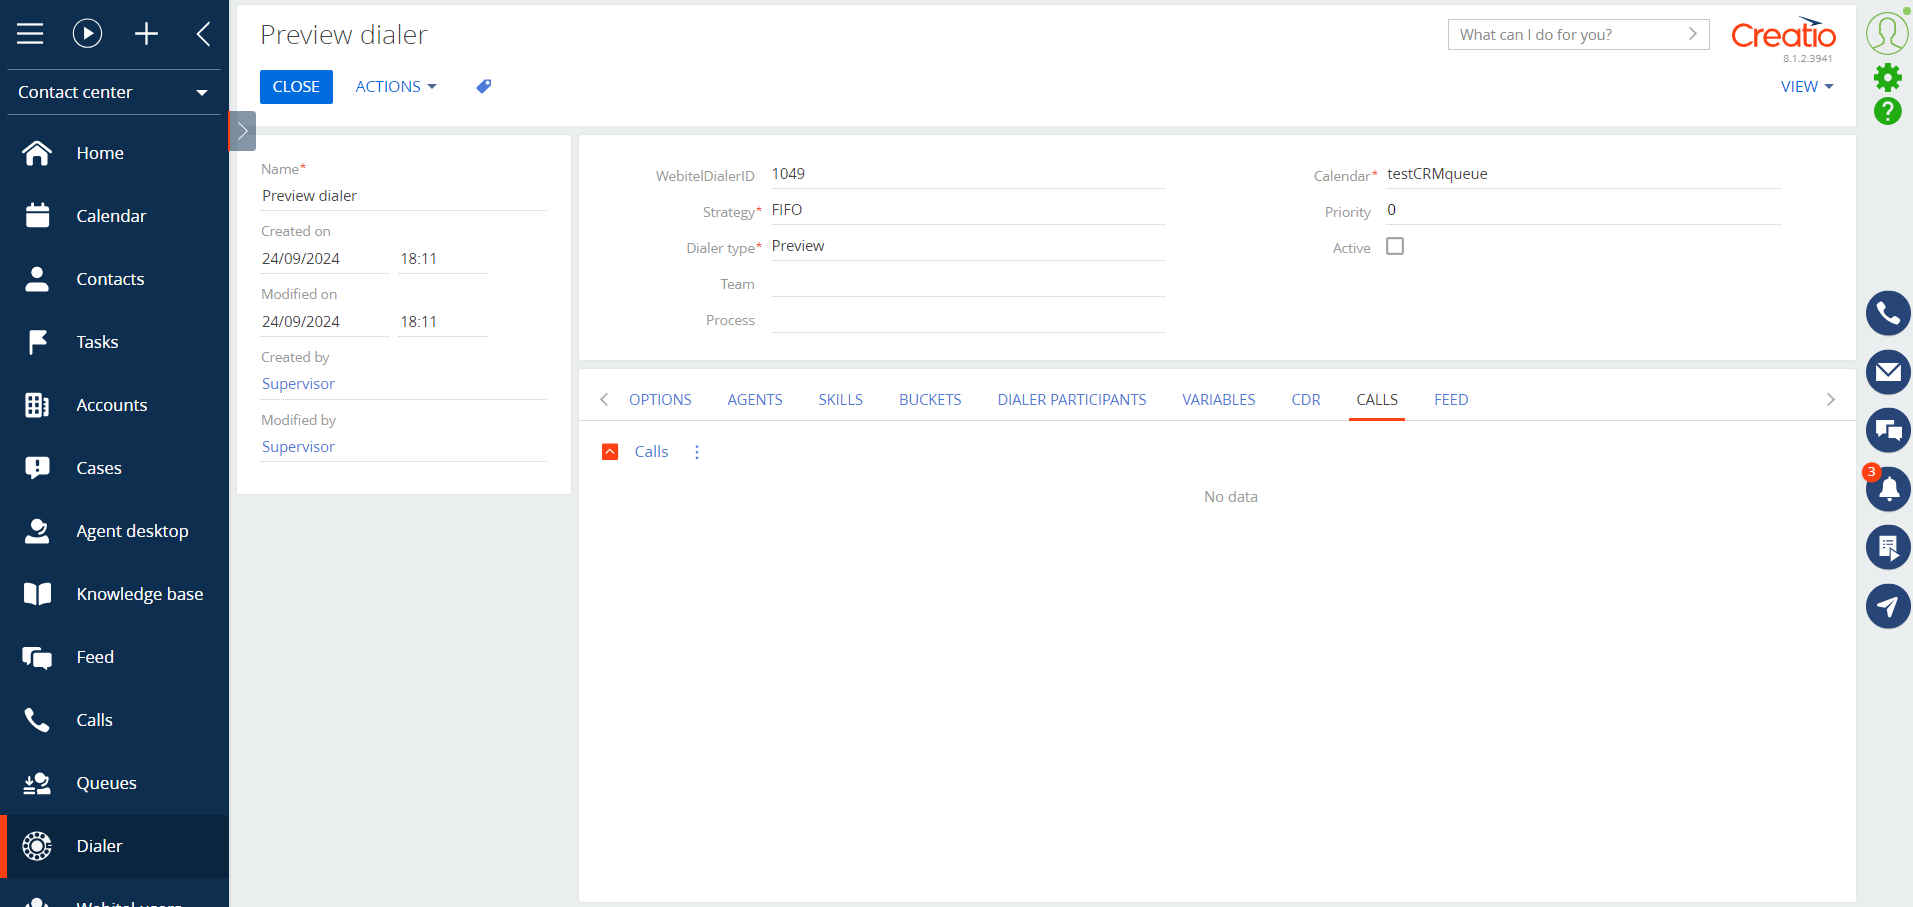Toggle the Active checkbox
1913x907 pixels.
click(1395, 246)
